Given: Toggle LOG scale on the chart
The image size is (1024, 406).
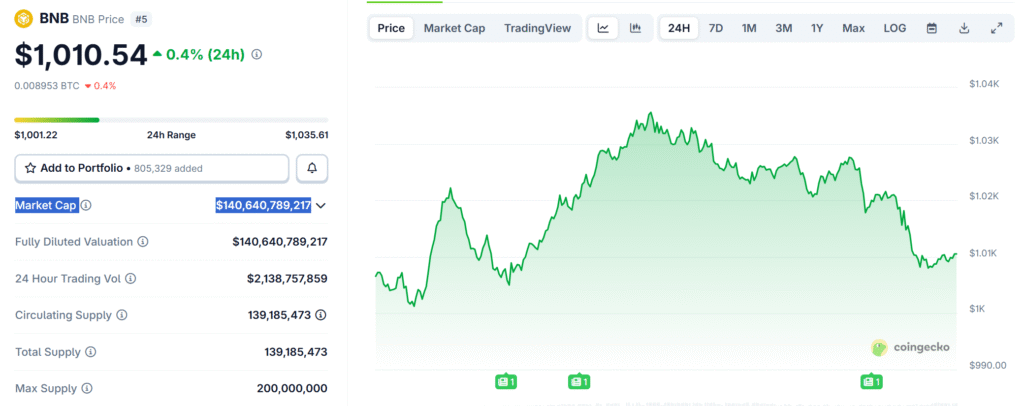Looking at the screenshot, I should tap(895, 28).
